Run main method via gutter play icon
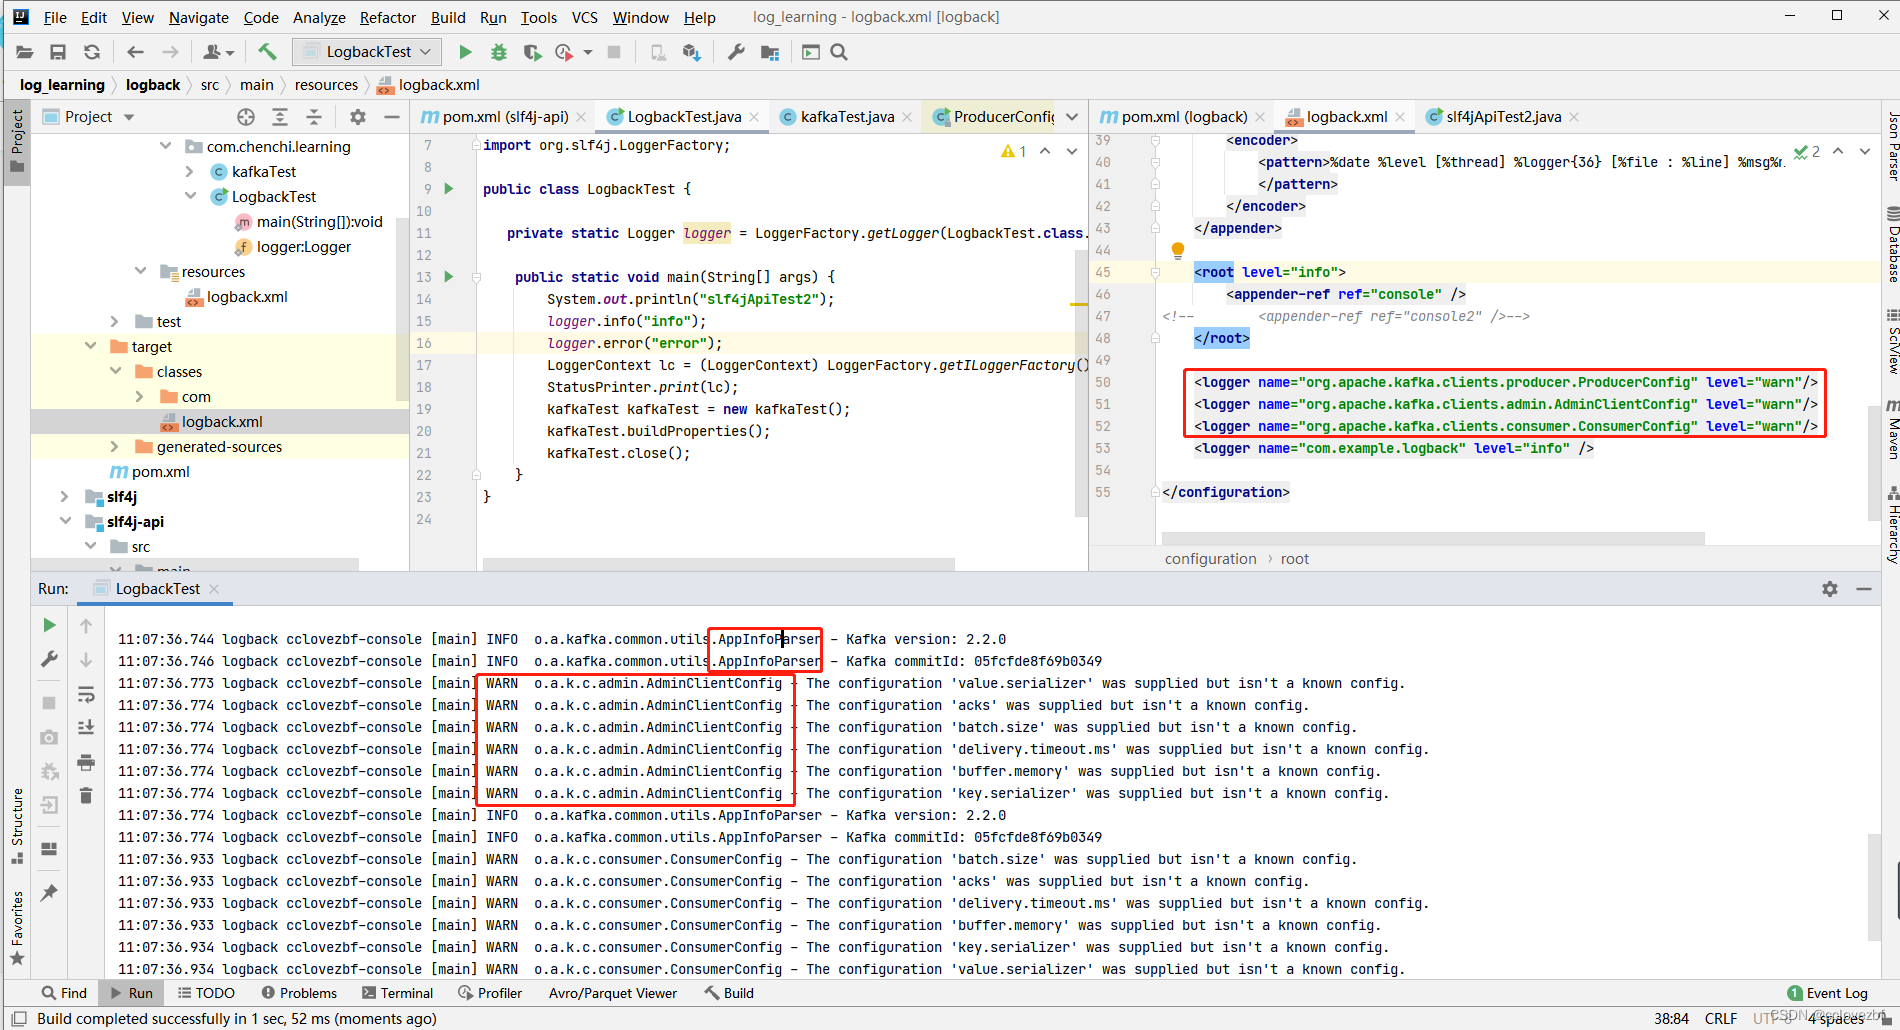Viewport: 1900px width, 1030px height. 448,276
